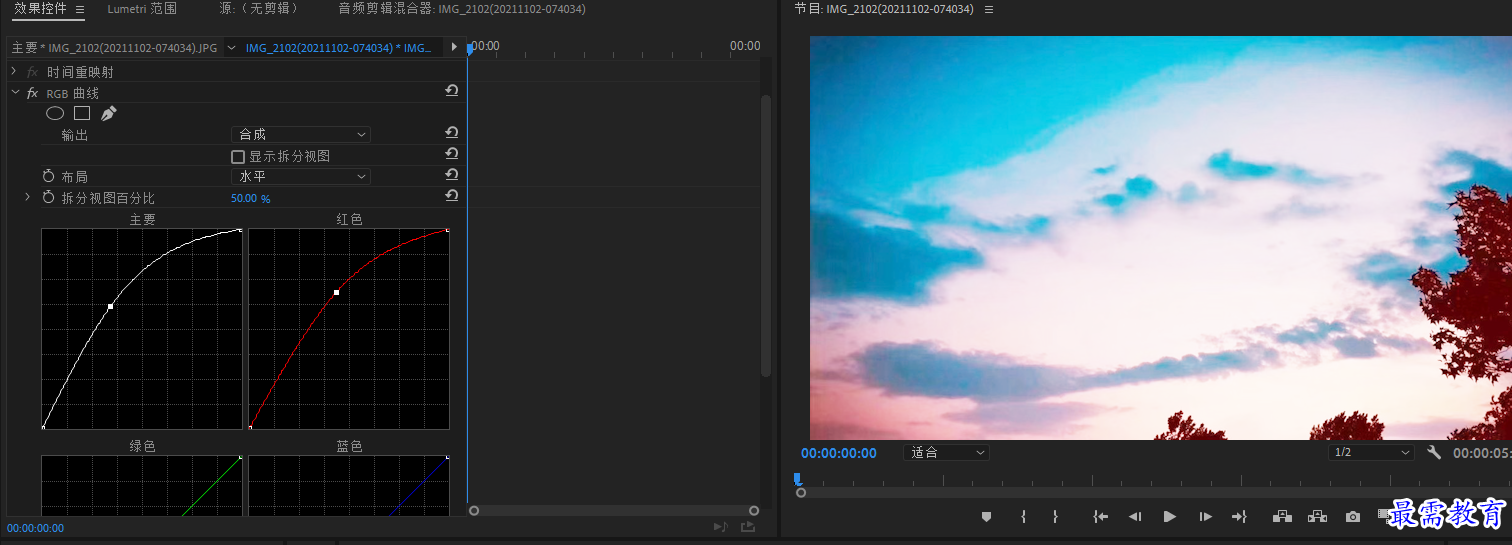
Task: Open the 布局 水平 dropdown
Action: [301, 176]
